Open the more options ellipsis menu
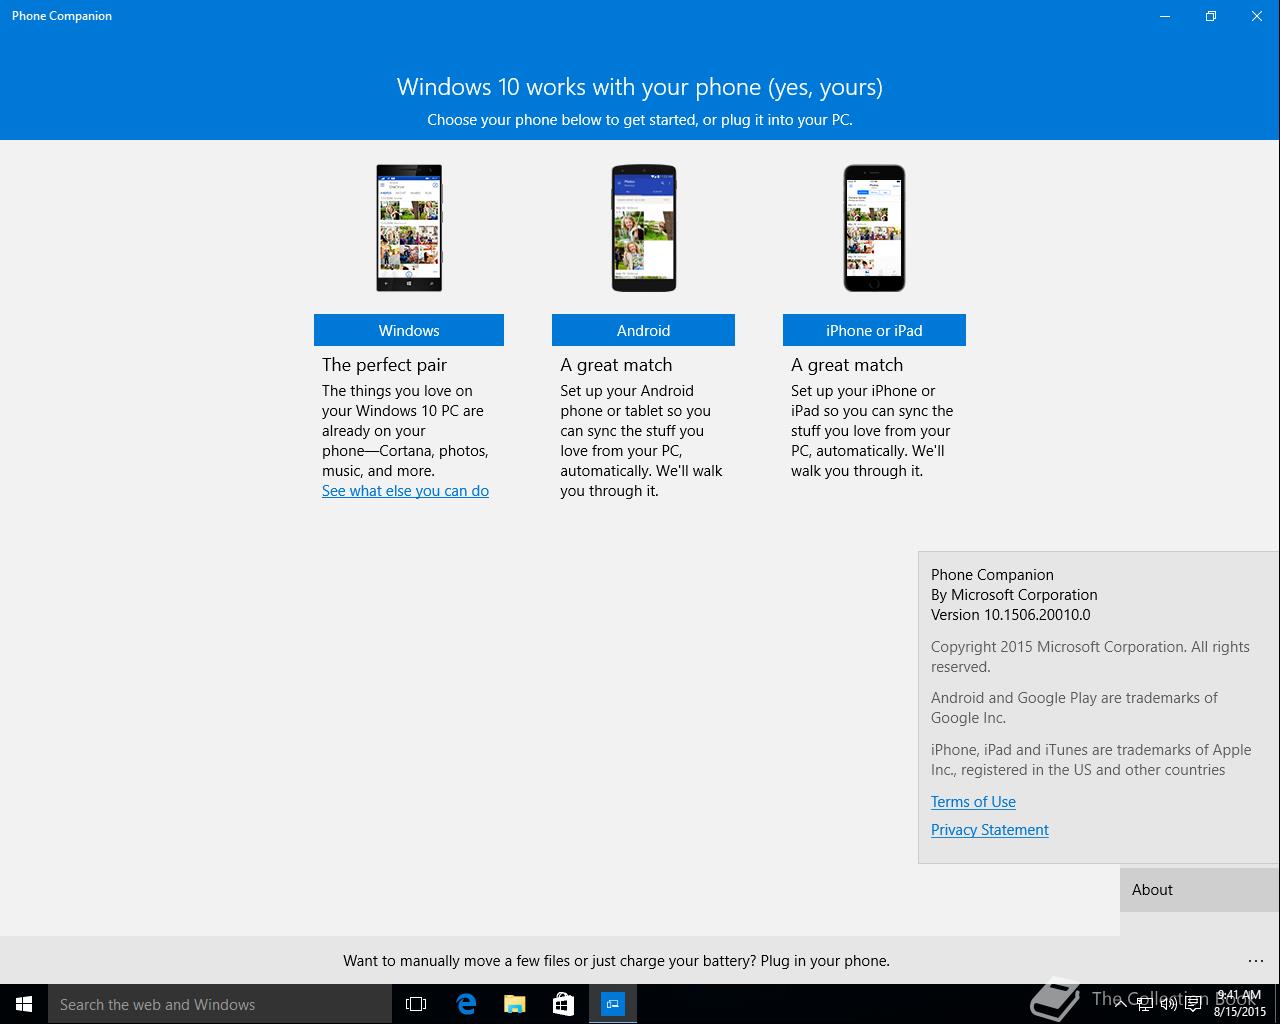 1256,961
